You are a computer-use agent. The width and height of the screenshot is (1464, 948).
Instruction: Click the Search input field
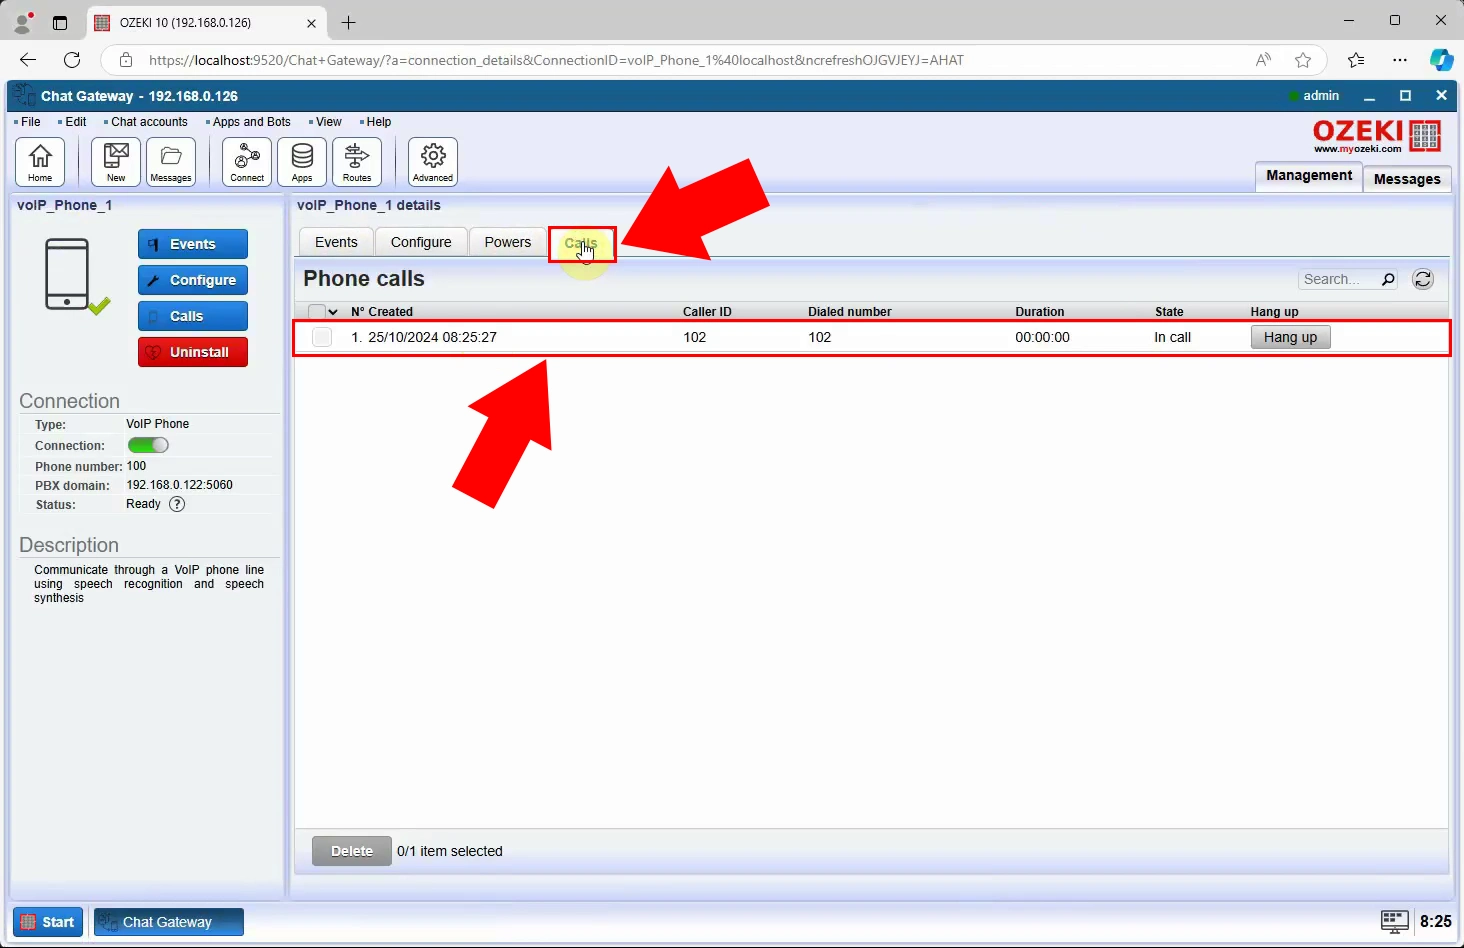point(1338,279)
